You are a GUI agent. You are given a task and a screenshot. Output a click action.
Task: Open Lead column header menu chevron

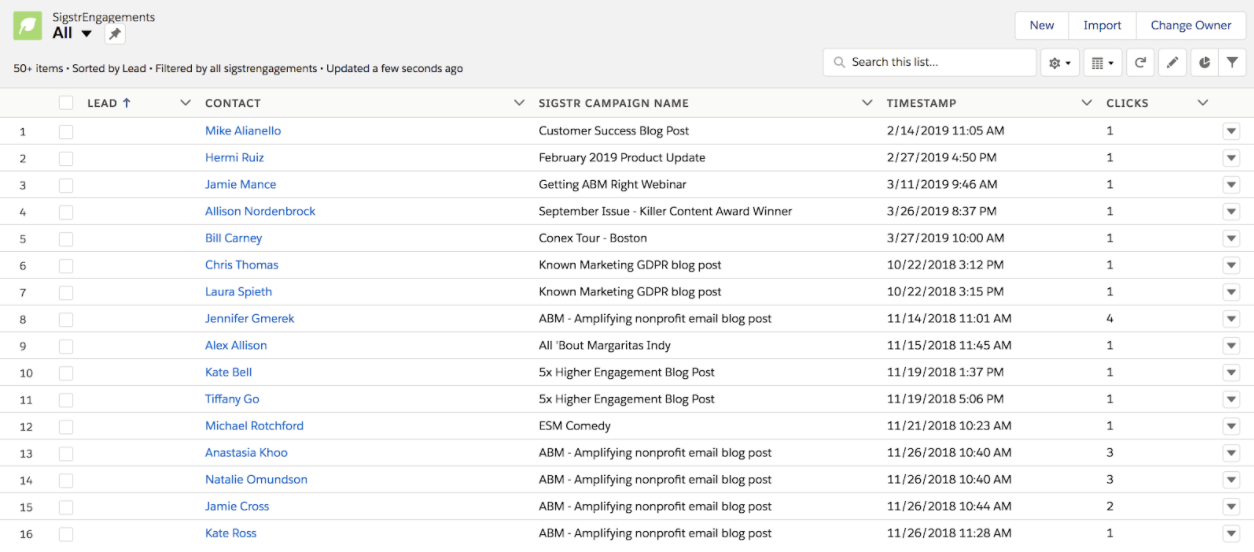185,103
